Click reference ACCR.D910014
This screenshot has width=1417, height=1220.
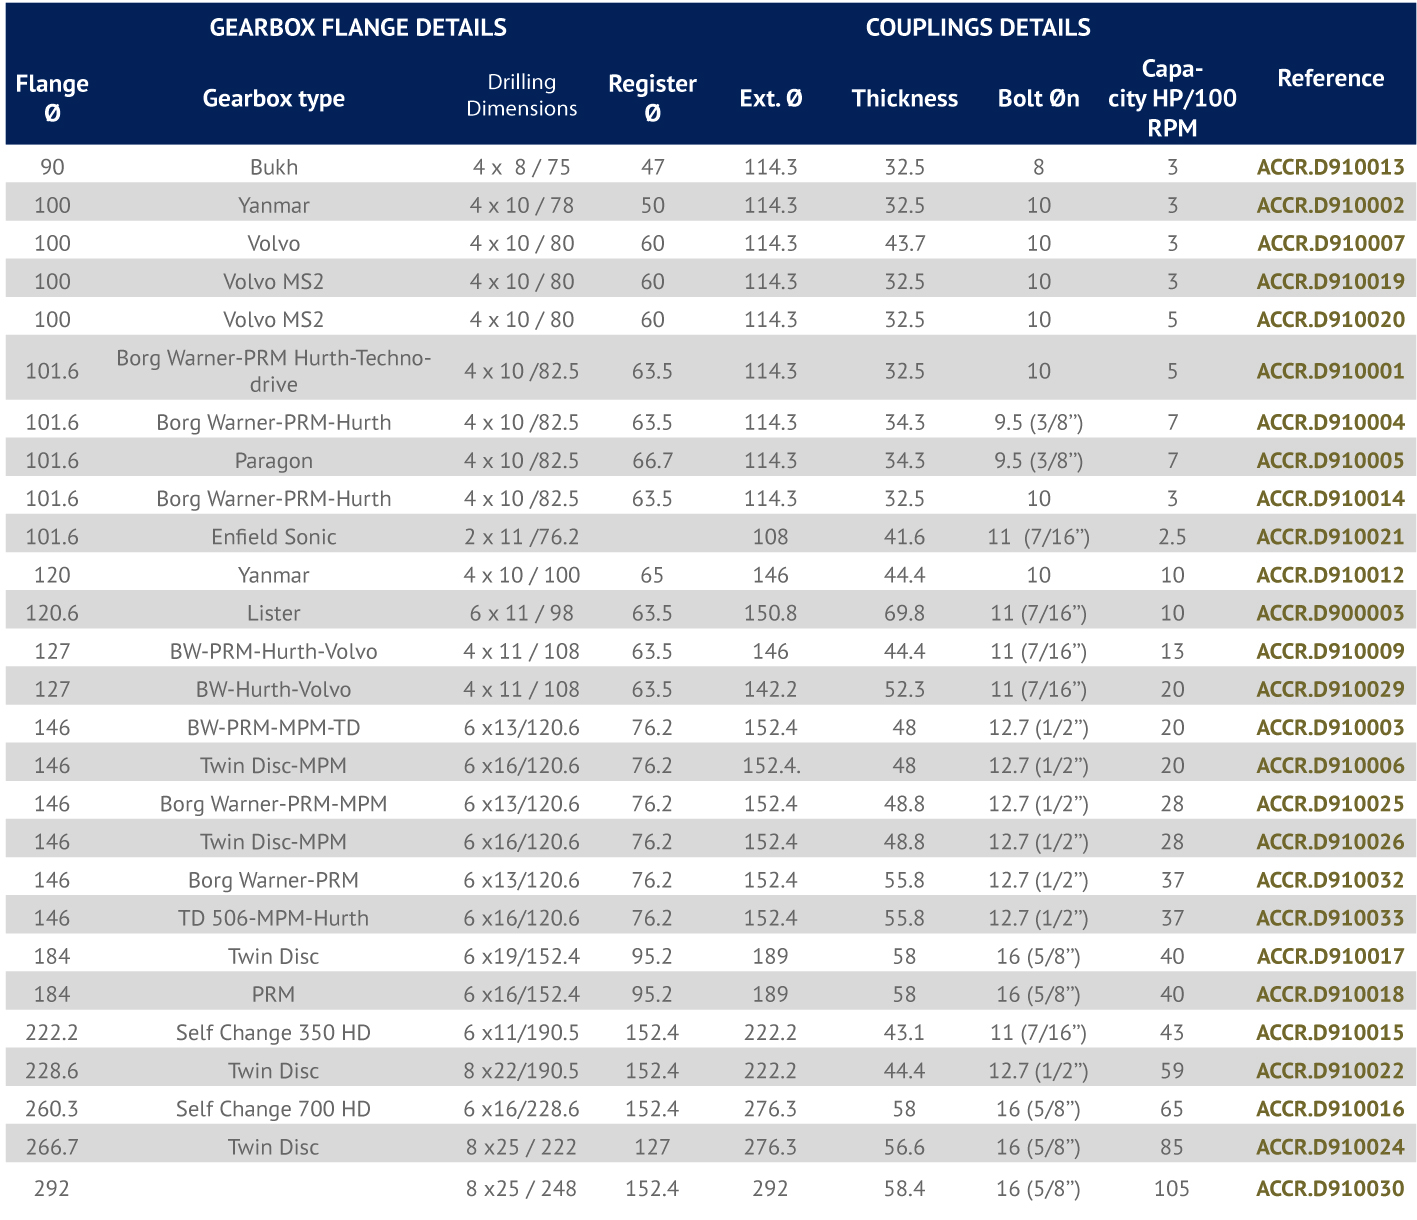click(x=1331, y=498)
